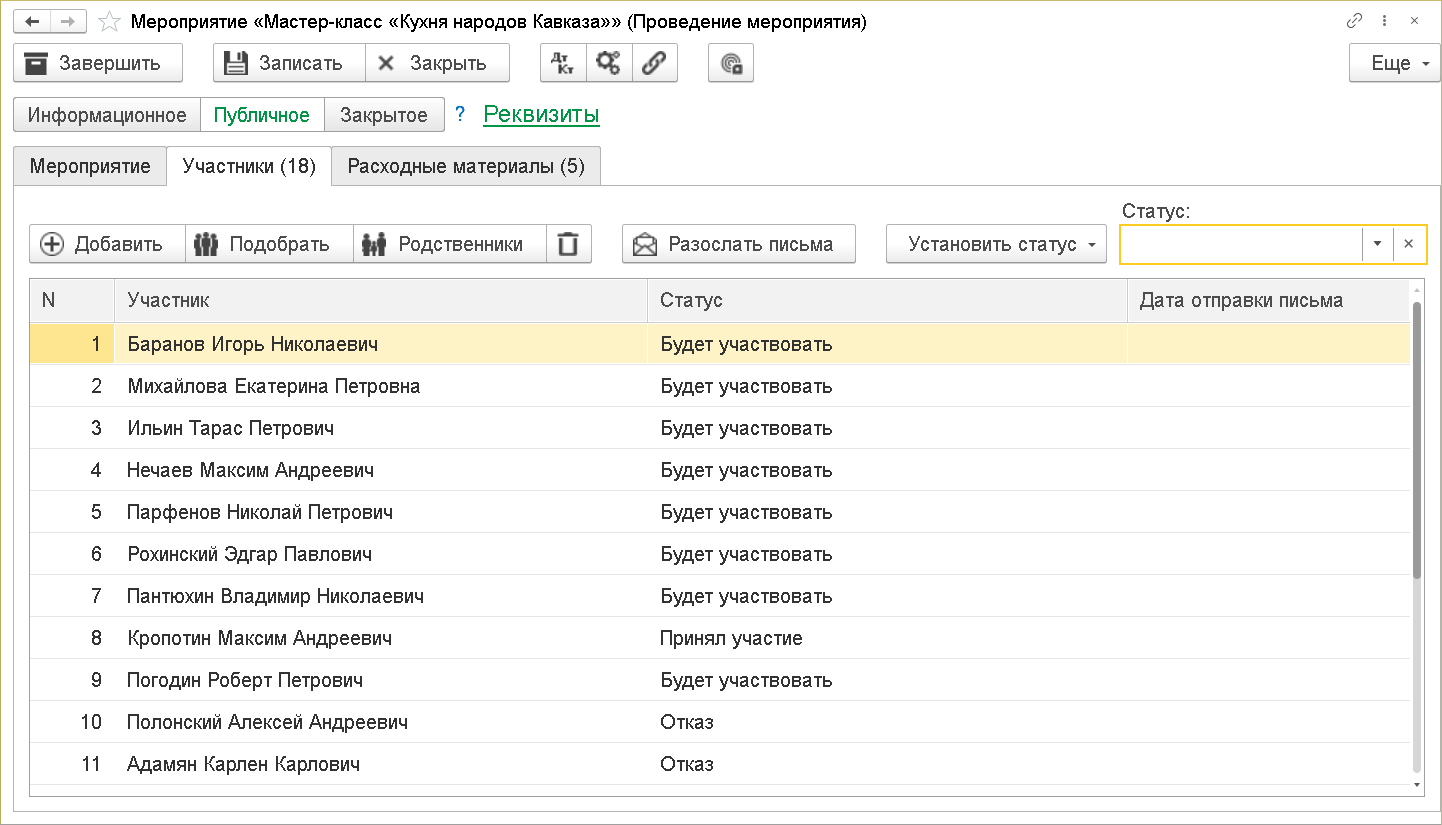The width and height of the screenshot is (1442, 825).
Task: Open the Расходные материалы (5) tab
Action: pos(466,166)
